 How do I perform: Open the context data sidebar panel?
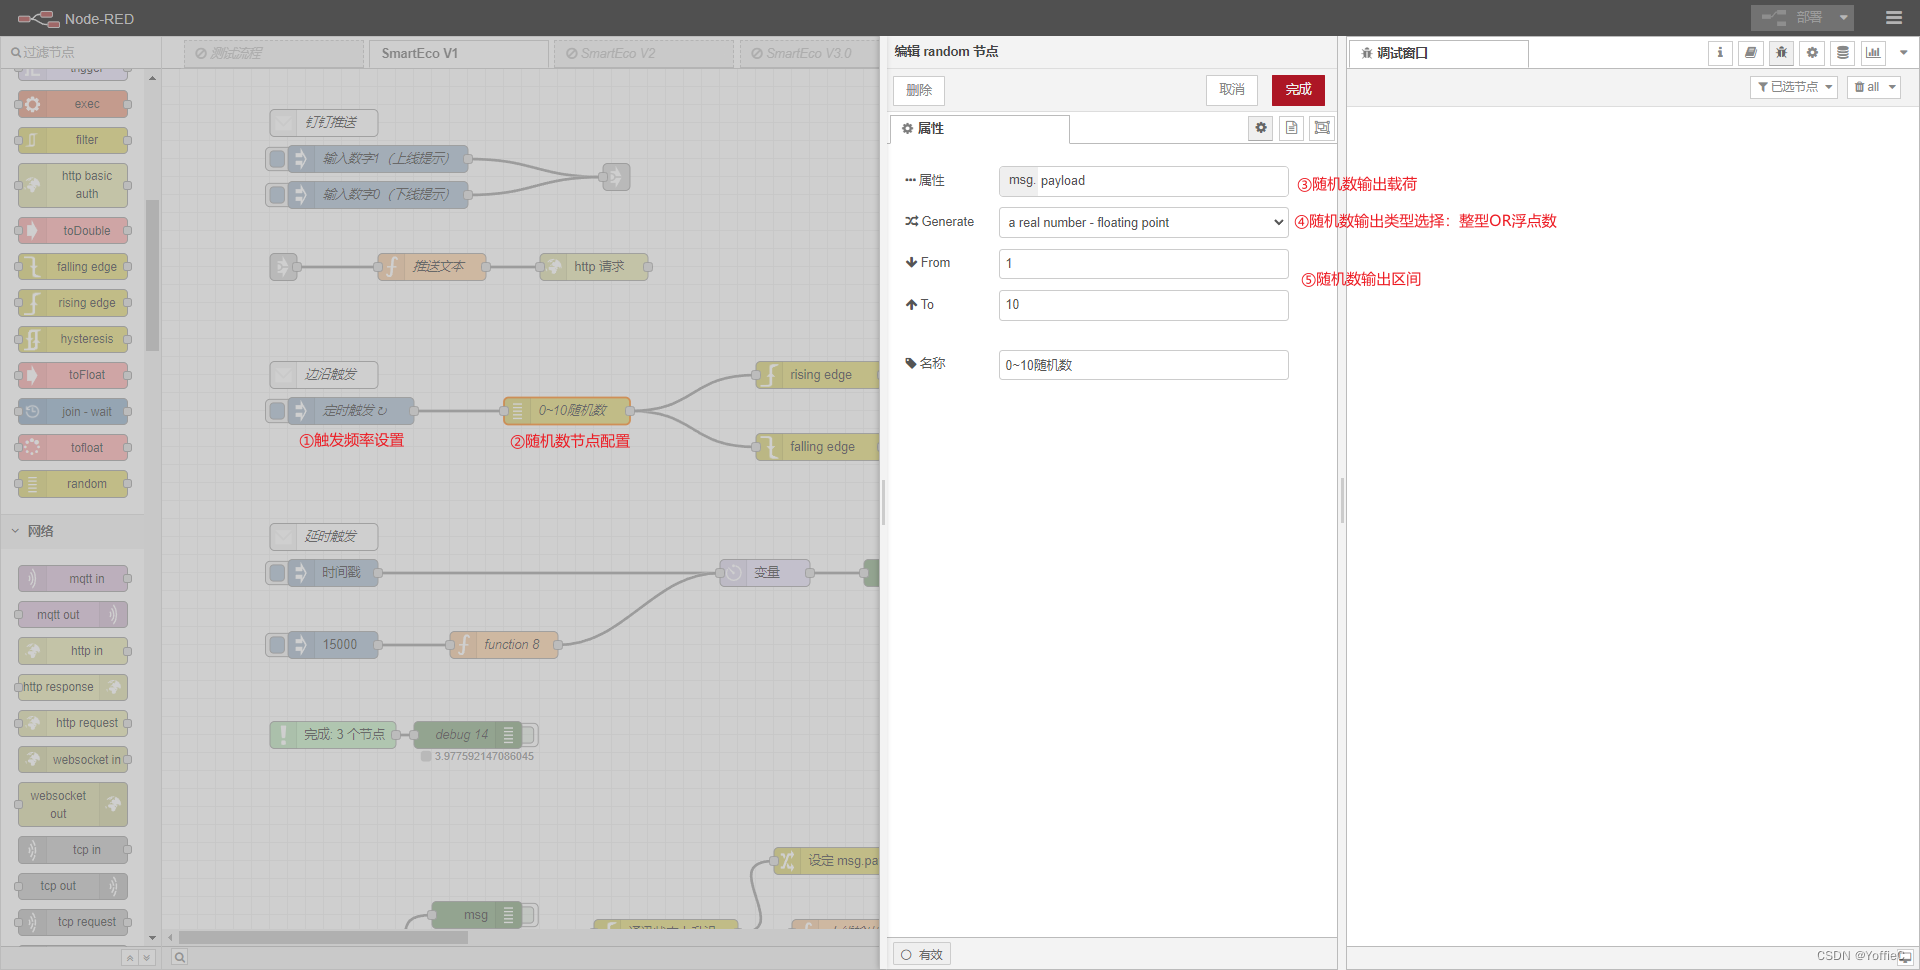(1842, 53)
